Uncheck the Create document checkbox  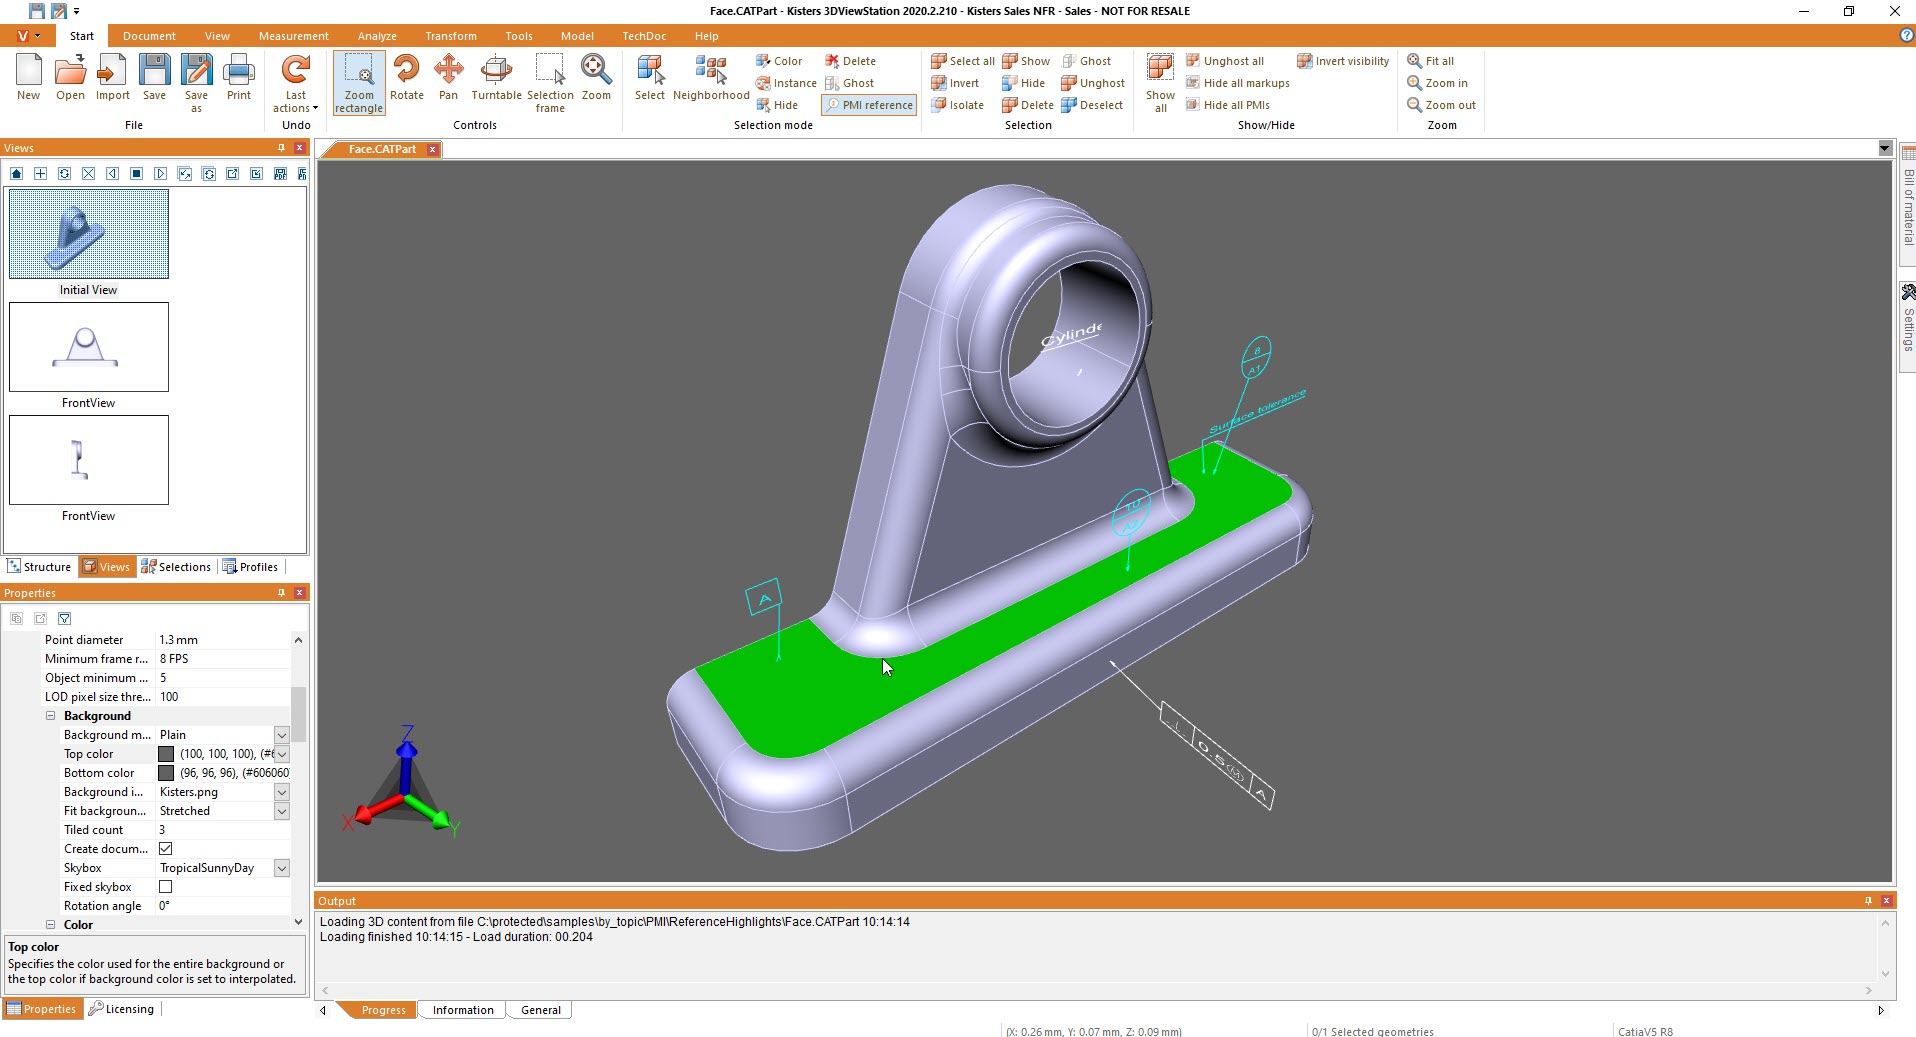(x=166, y=848)
